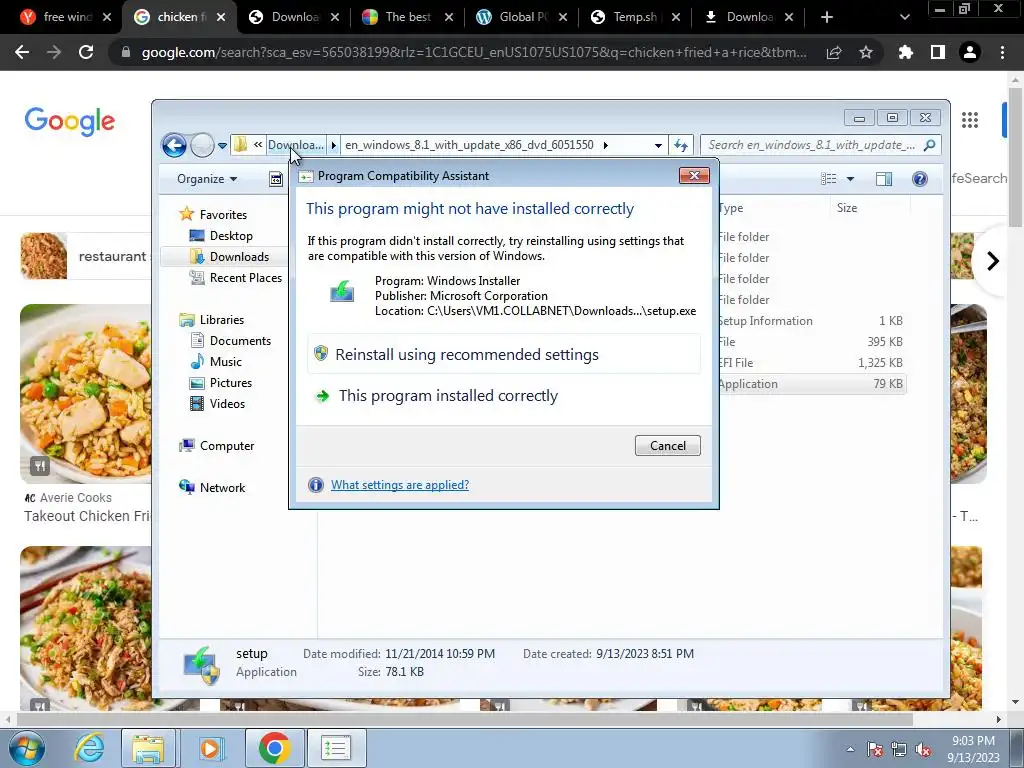Click Explorer help question mark icon

[x=920, y=179]
